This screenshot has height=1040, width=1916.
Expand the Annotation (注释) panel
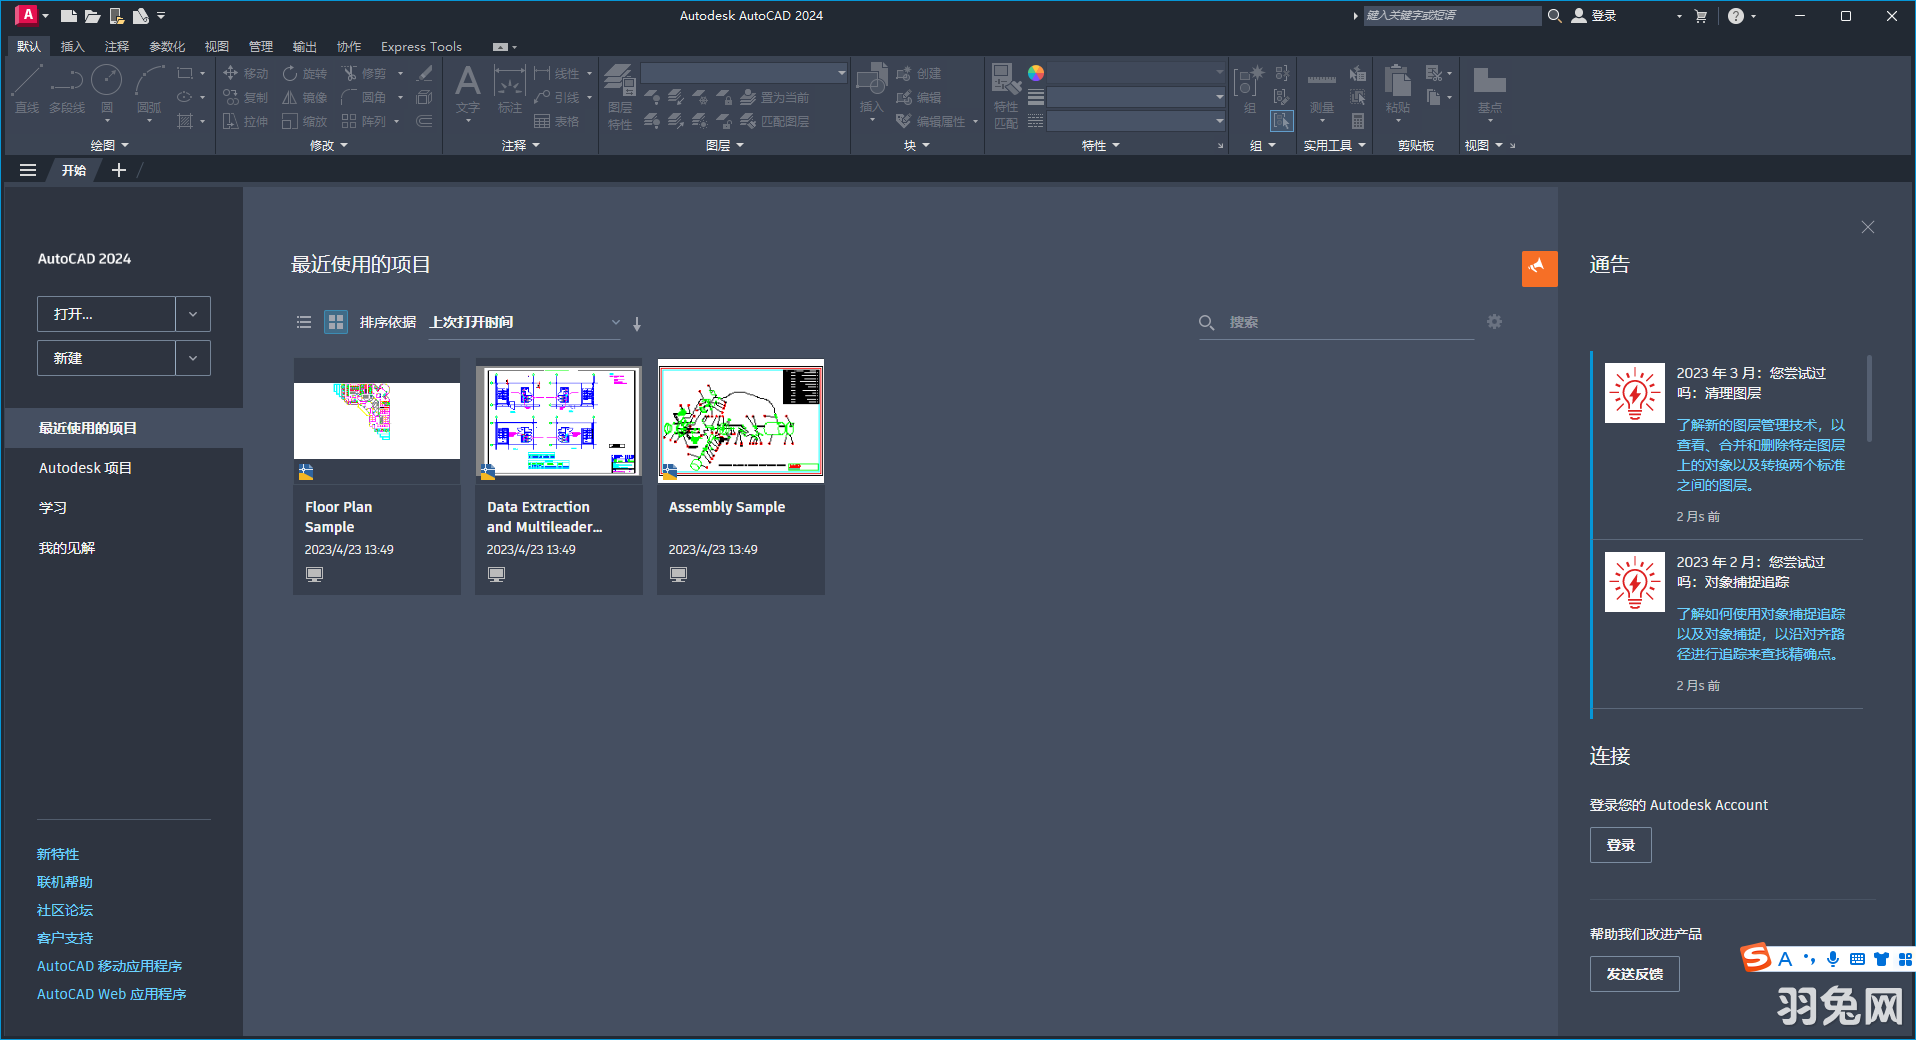click(x=521, y=145)
